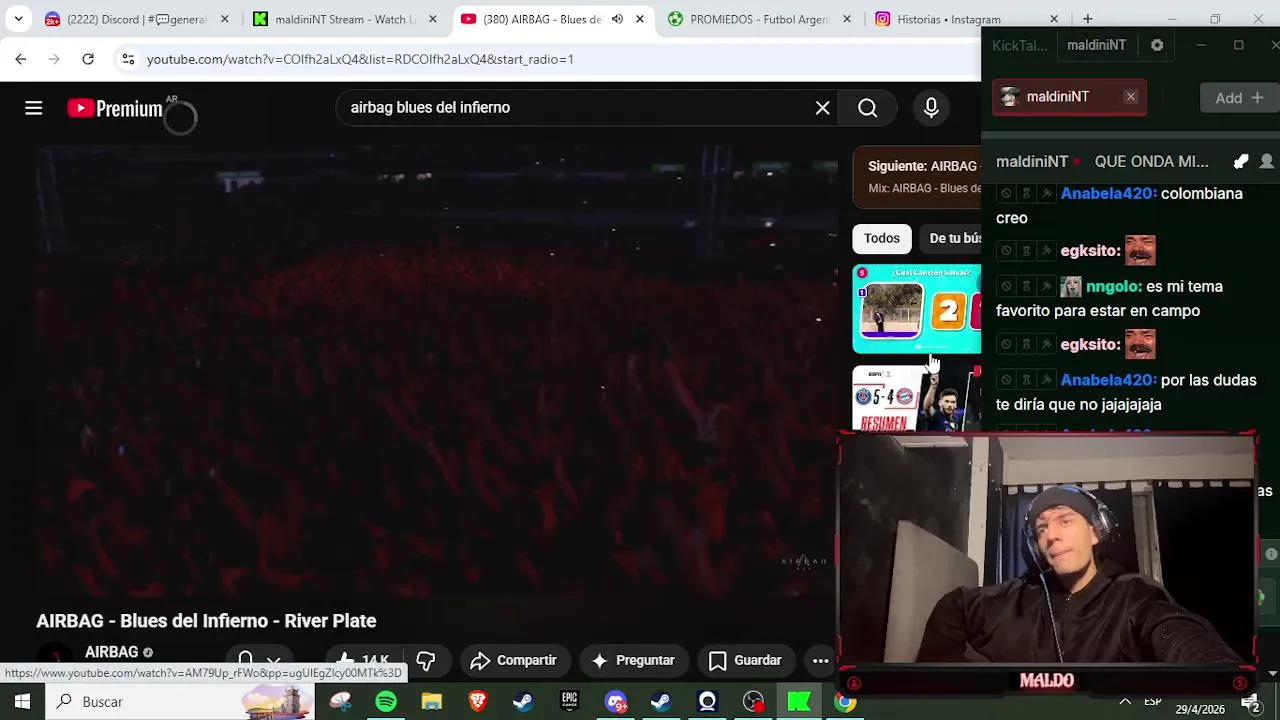Open KickTalk settings gear

click(1157, 45)
